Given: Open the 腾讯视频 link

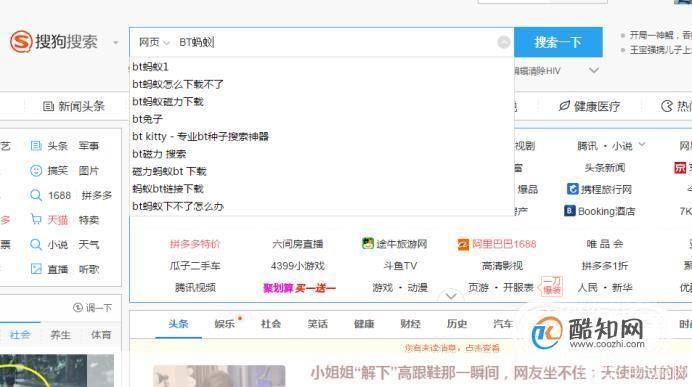Looking at the screenshot, I should [195, 288].
